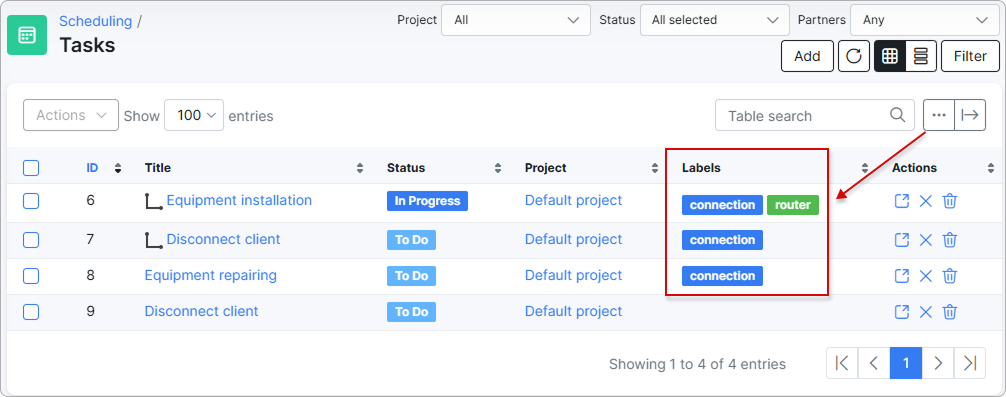Screen dimensions: 1006x397
Task: Click the X icon for task 7
Action: (925, 241)
